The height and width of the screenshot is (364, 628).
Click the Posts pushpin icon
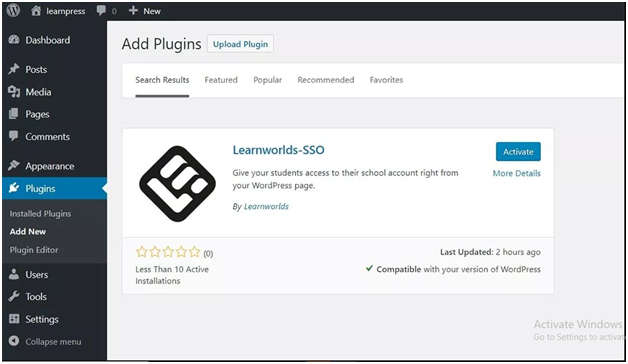pyautogui.click(x=14, y=69)
